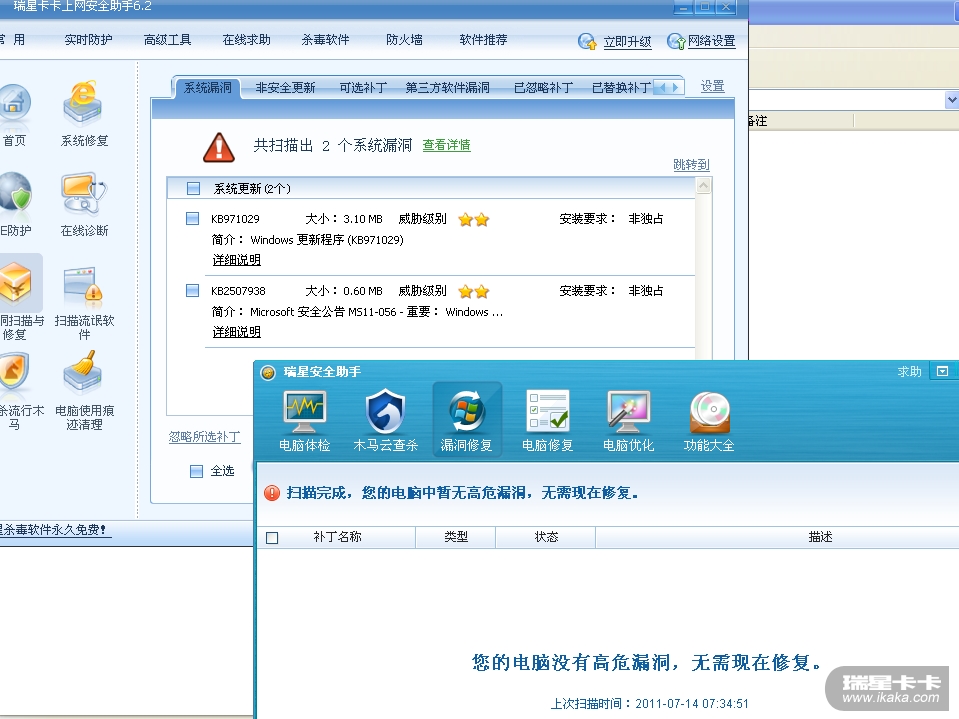Sort by the 状态 (Status) column header
The height and width of the screenshot is (719, 959).
click(x=546, y=537)
